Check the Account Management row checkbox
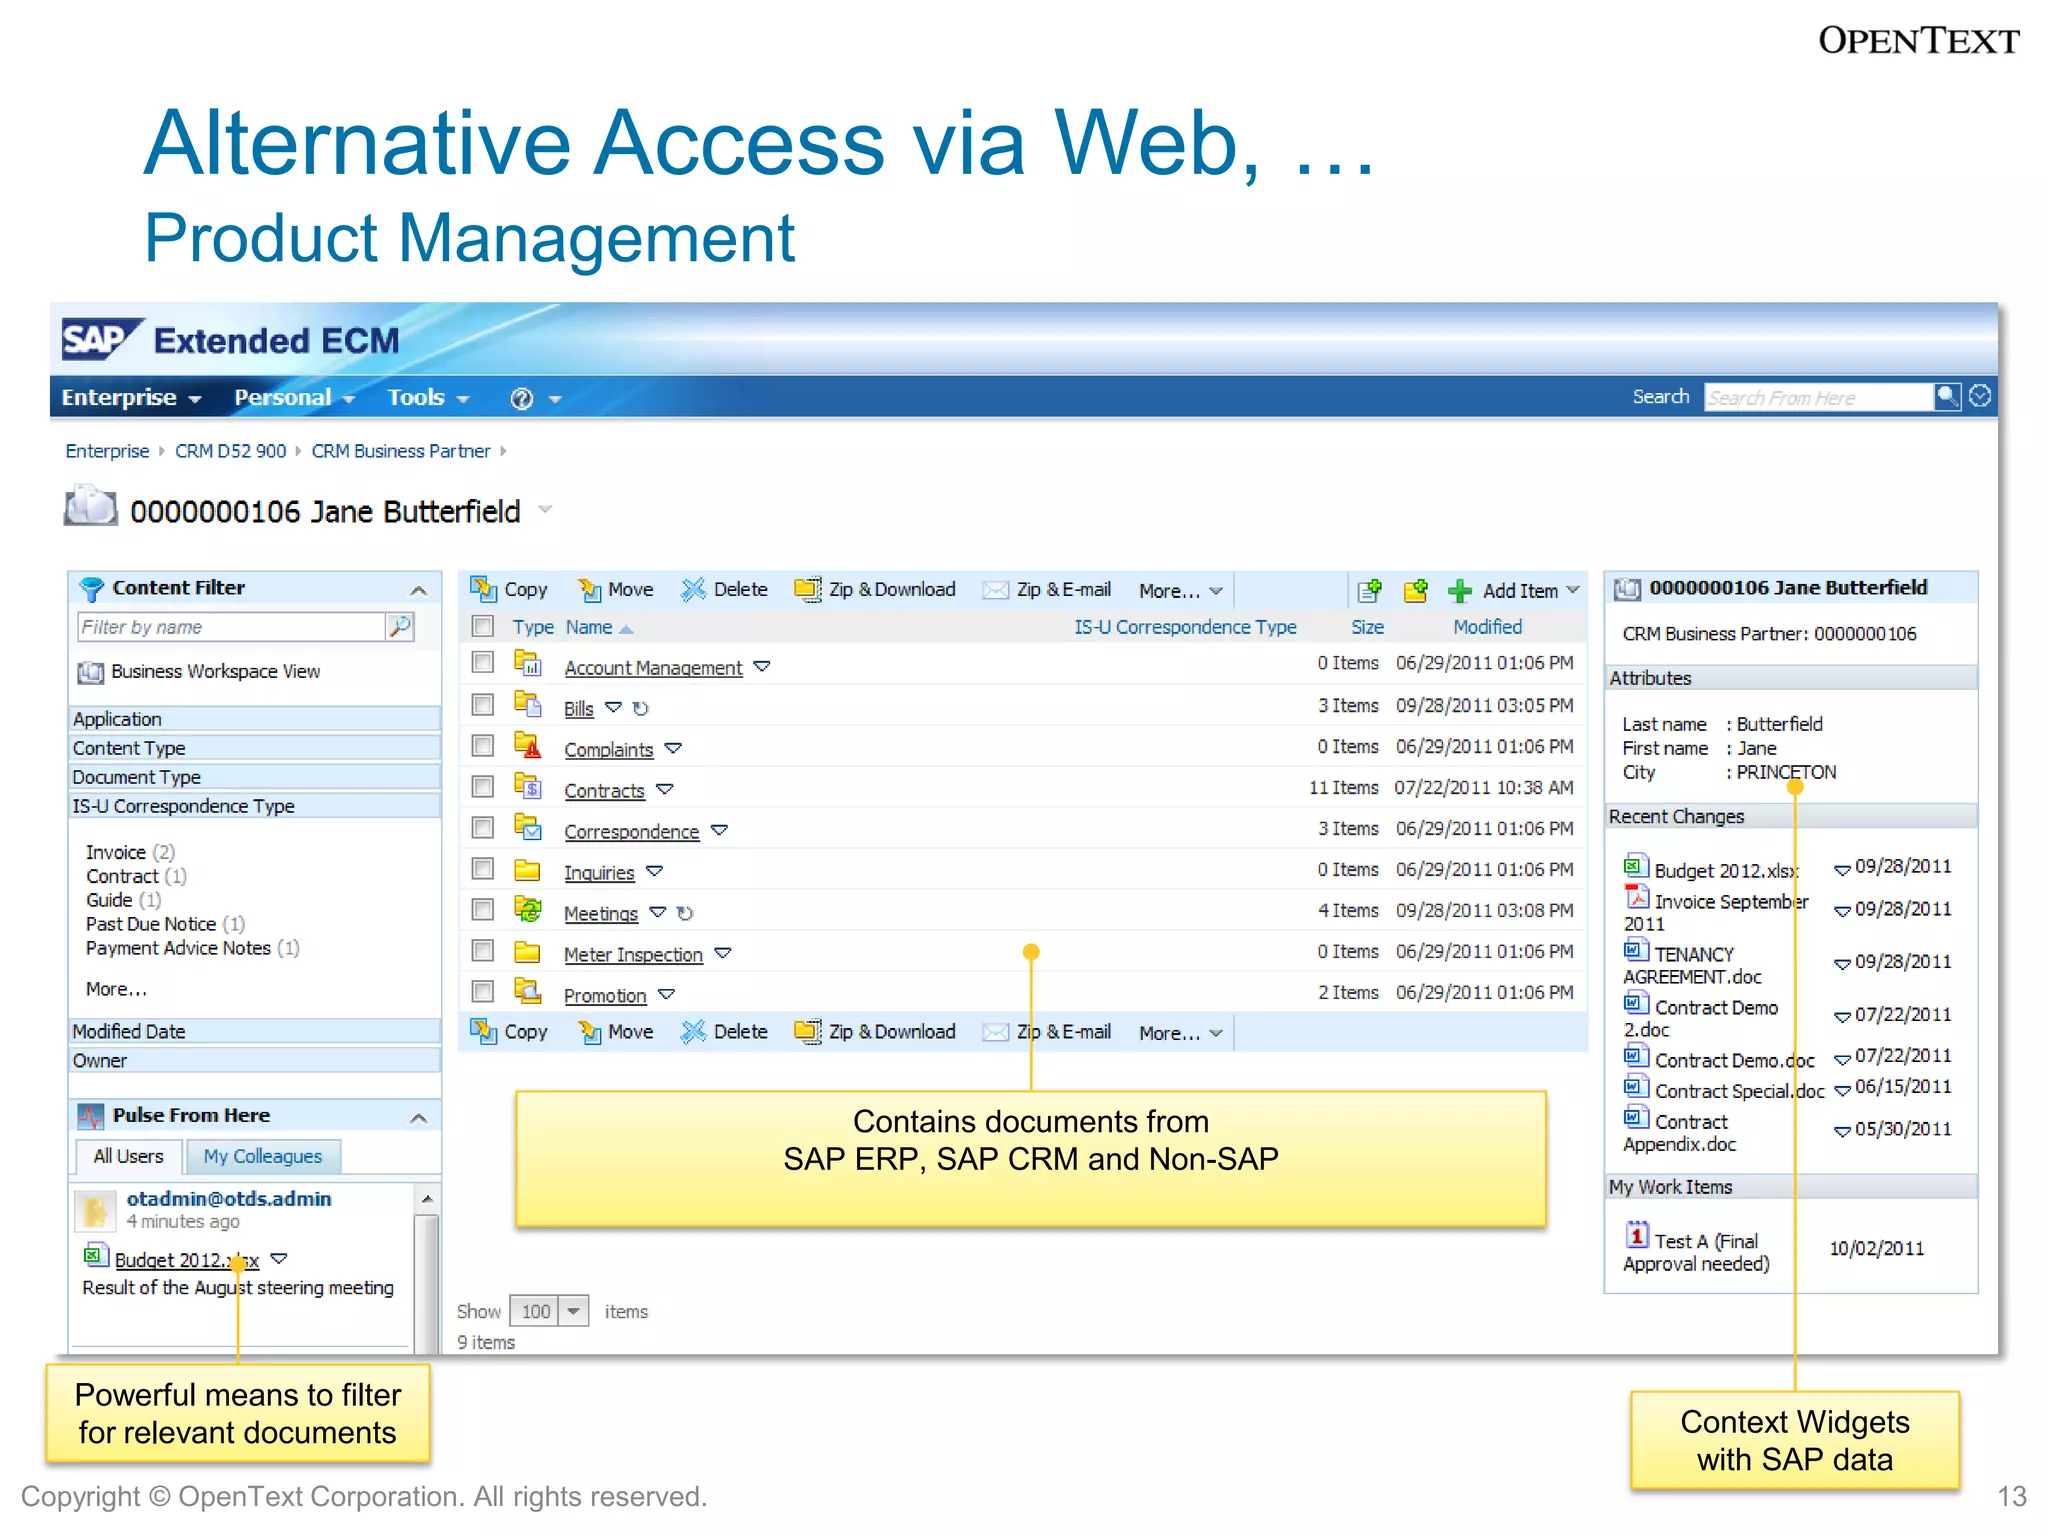Viewport: 2048px width, 1536px height. coord(483,662)
